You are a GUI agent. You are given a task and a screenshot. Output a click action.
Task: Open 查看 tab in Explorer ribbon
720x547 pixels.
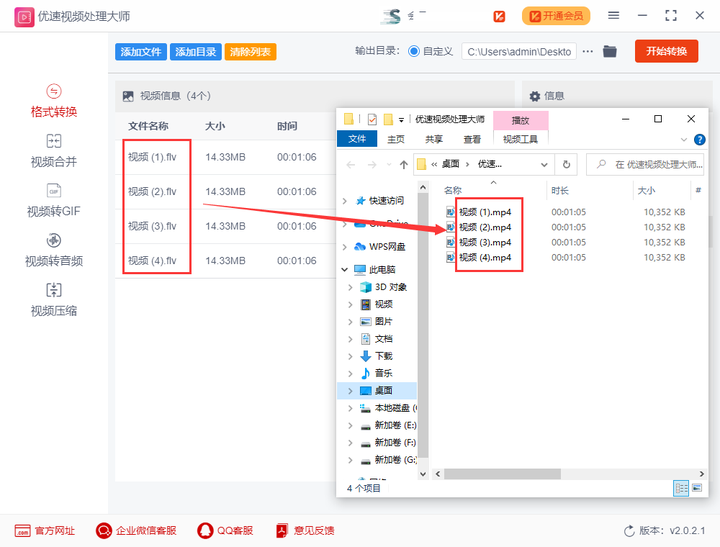pyautogui.click(x=472, y=139)
